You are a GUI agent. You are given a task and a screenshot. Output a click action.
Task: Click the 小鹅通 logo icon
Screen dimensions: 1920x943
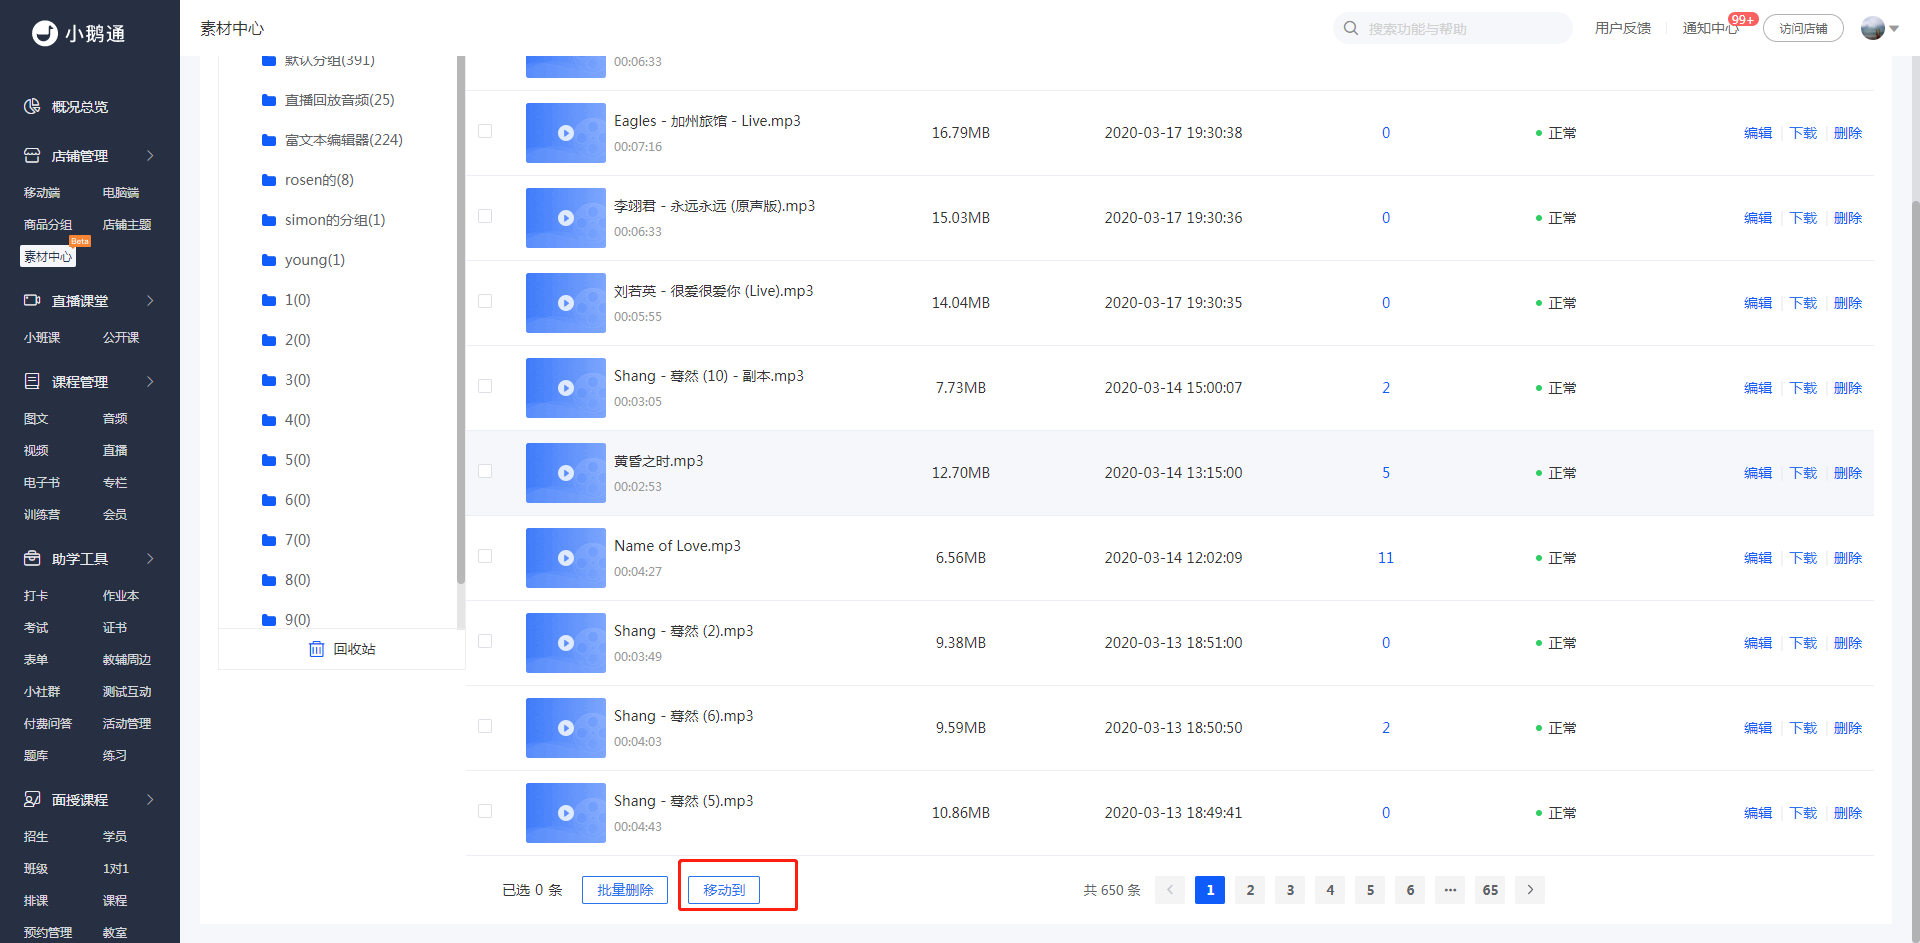coord(45,33)
